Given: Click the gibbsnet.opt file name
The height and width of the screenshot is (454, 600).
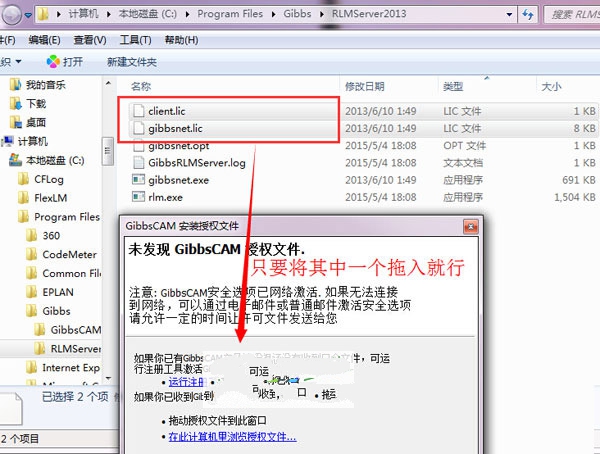Looking at the screenshot, I should [x=179, y=146].
